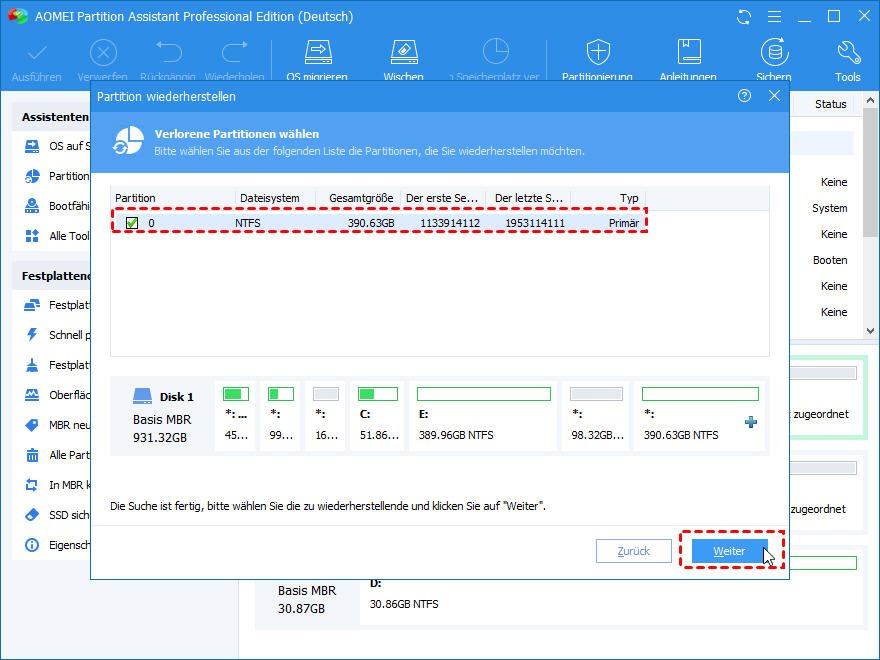Select the 390.63GB NTFS recovered partition block
This screenshot has height=660, width=880.
pos(699,415)
